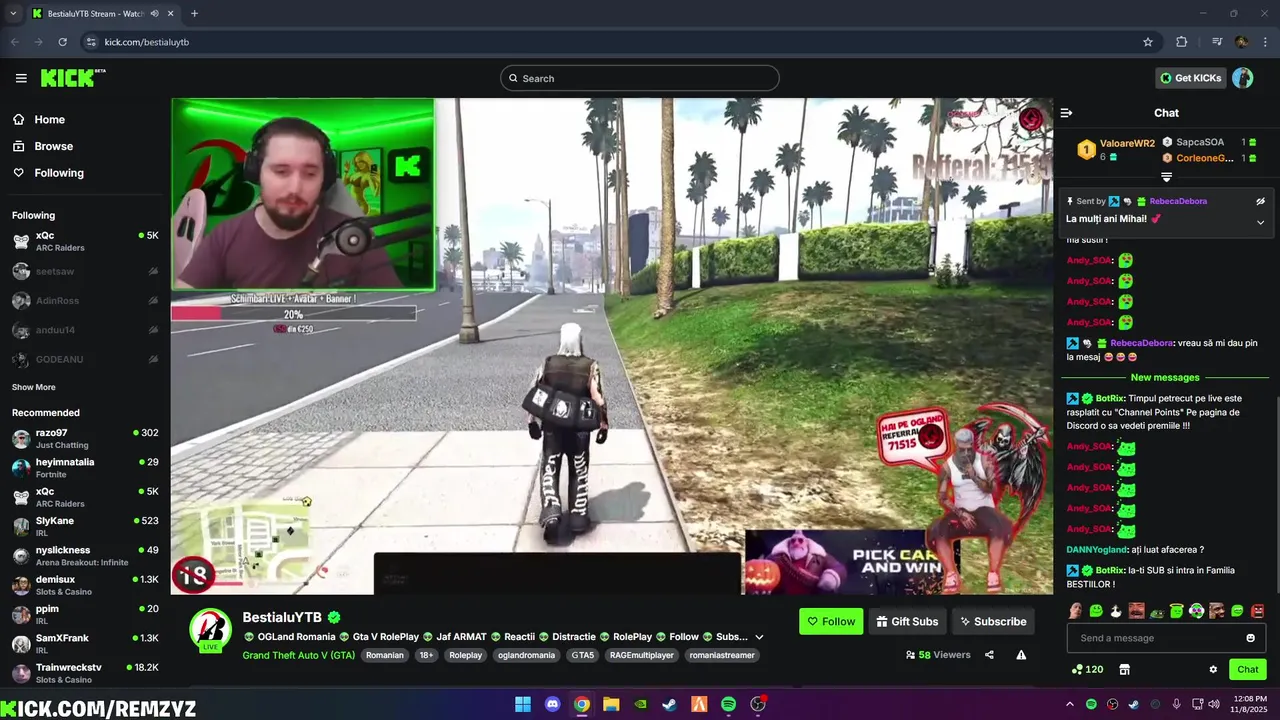Open Chrome extensions puzzle icon

coord(1182,42)
